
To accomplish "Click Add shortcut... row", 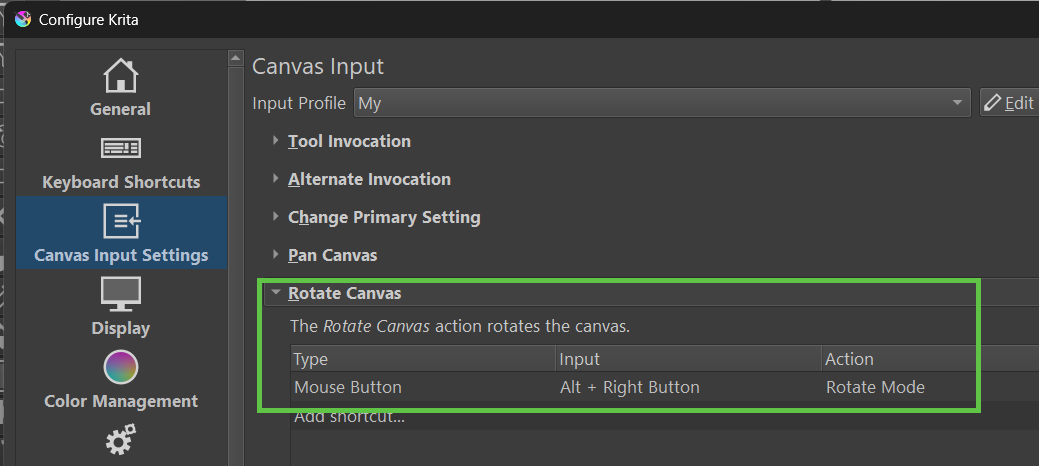I will click(x=665, y=416).
